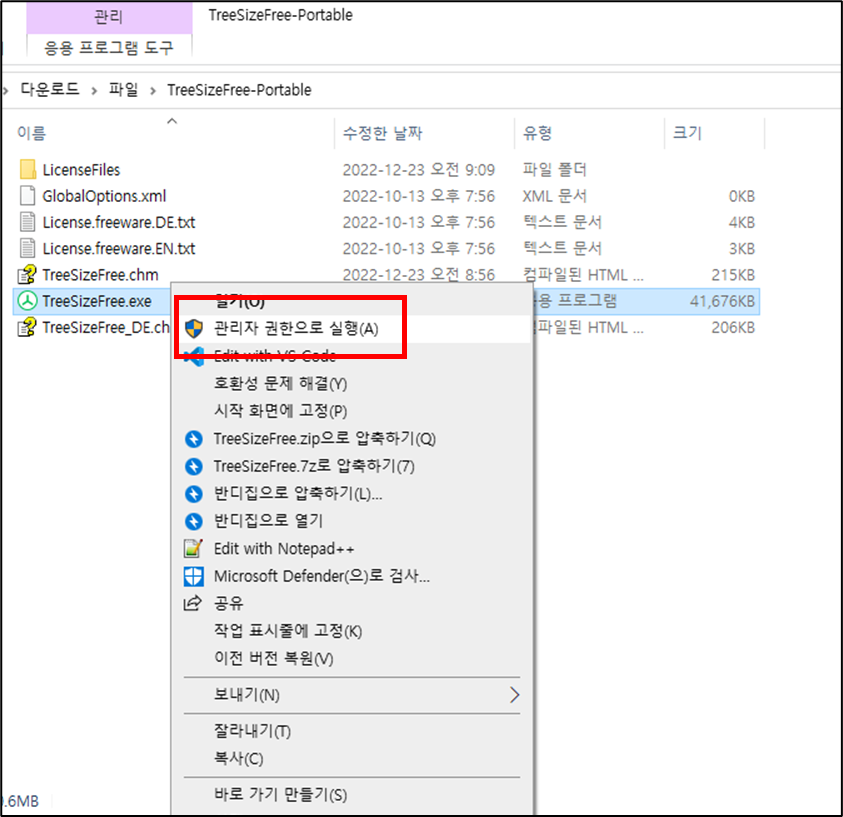Sort by 유형 column header
This screenshot has width=843, height=817.
(x=538, y=133)
